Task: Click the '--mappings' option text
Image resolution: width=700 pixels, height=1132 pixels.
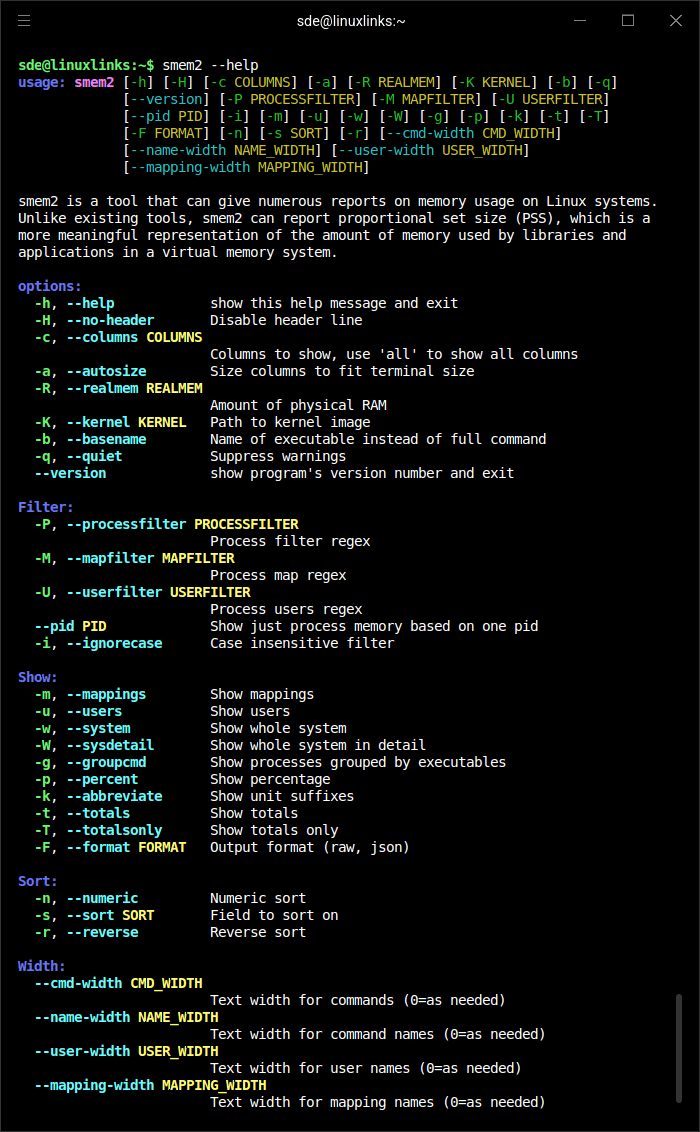Action: tap(106, 695)
